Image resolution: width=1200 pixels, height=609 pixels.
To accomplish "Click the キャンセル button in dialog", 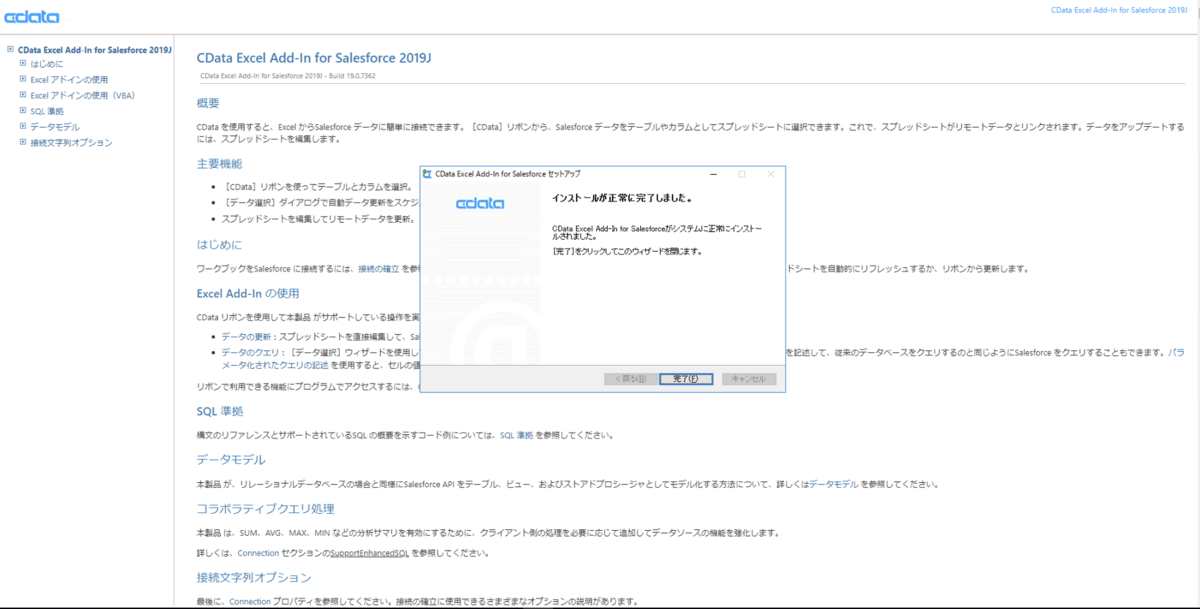I will (749, 379).
